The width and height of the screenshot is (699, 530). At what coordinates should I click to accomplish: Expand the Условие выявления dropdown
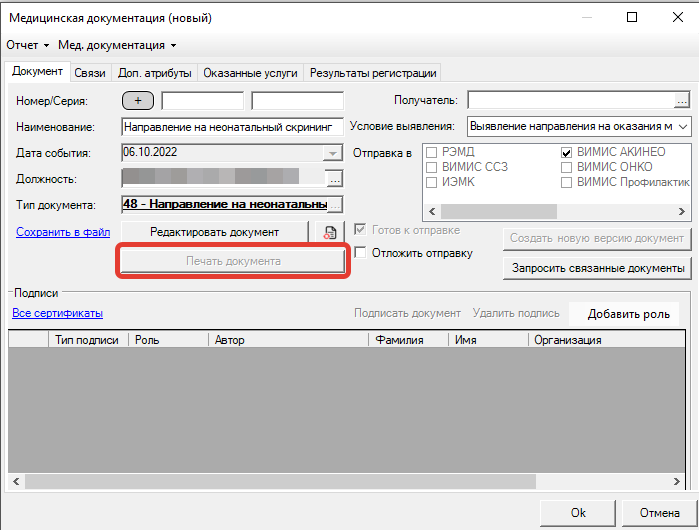click(x=682, y=126)
